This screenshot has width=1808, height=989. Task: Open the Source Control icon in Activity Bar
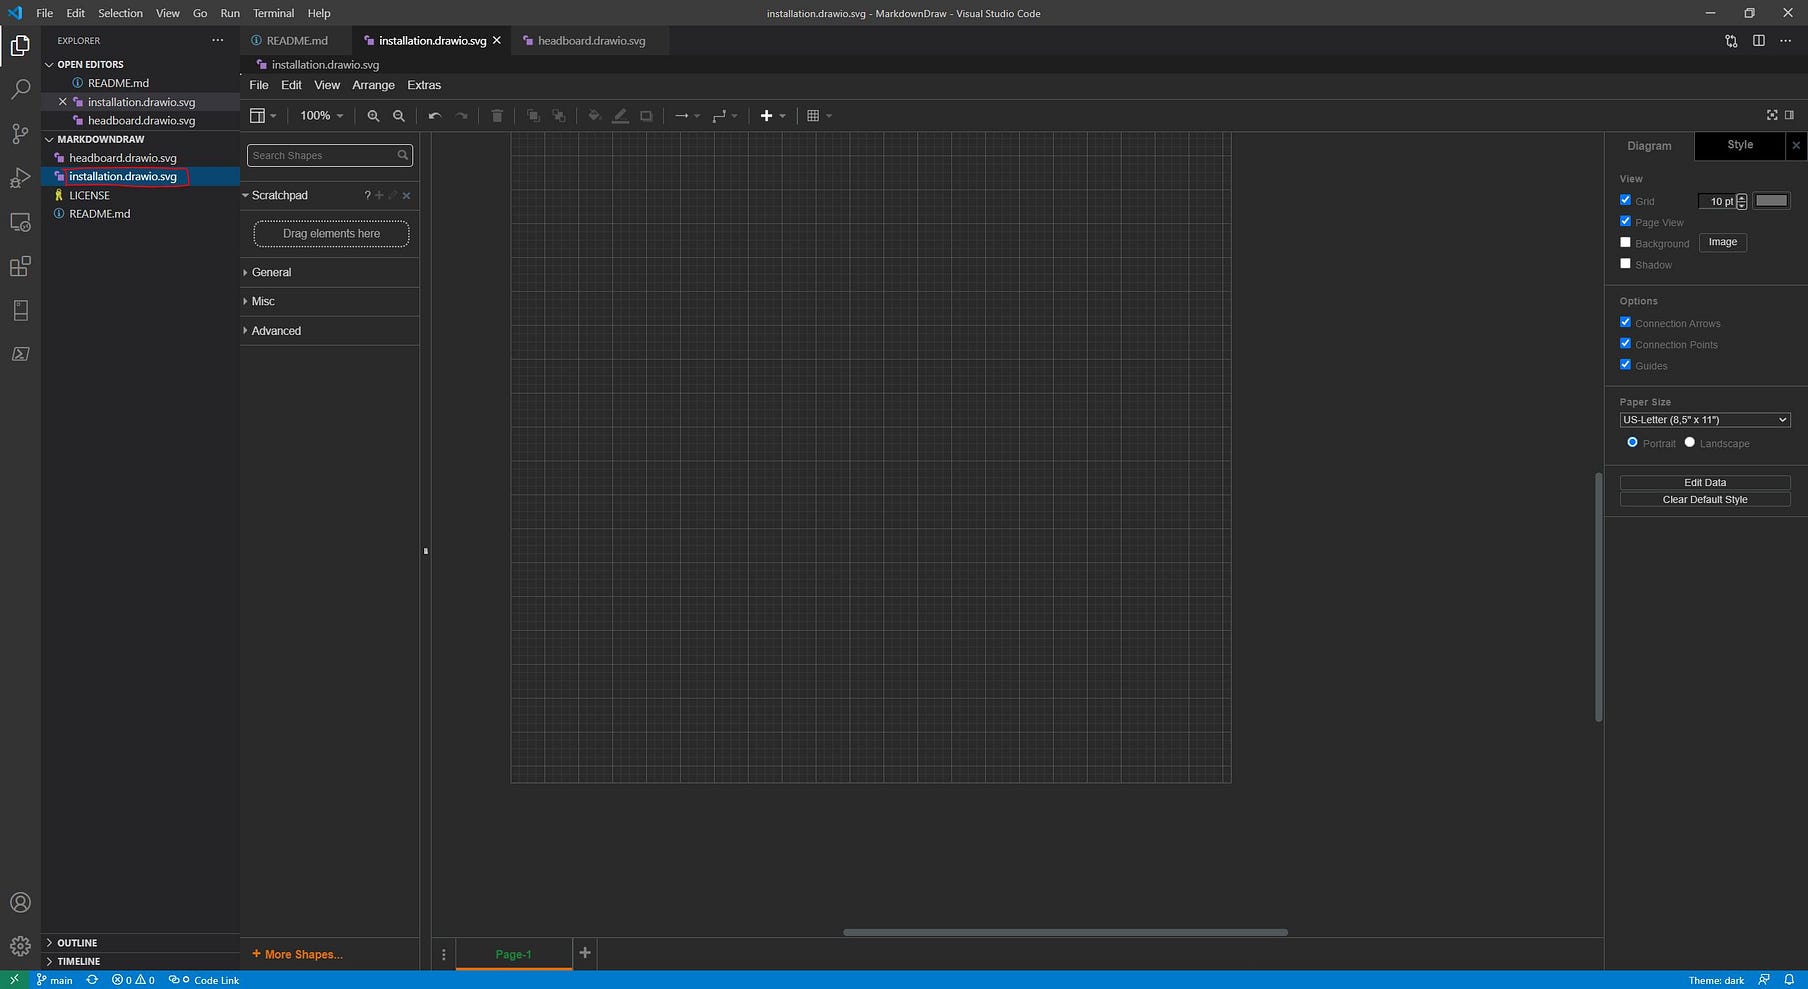[20, 133]
